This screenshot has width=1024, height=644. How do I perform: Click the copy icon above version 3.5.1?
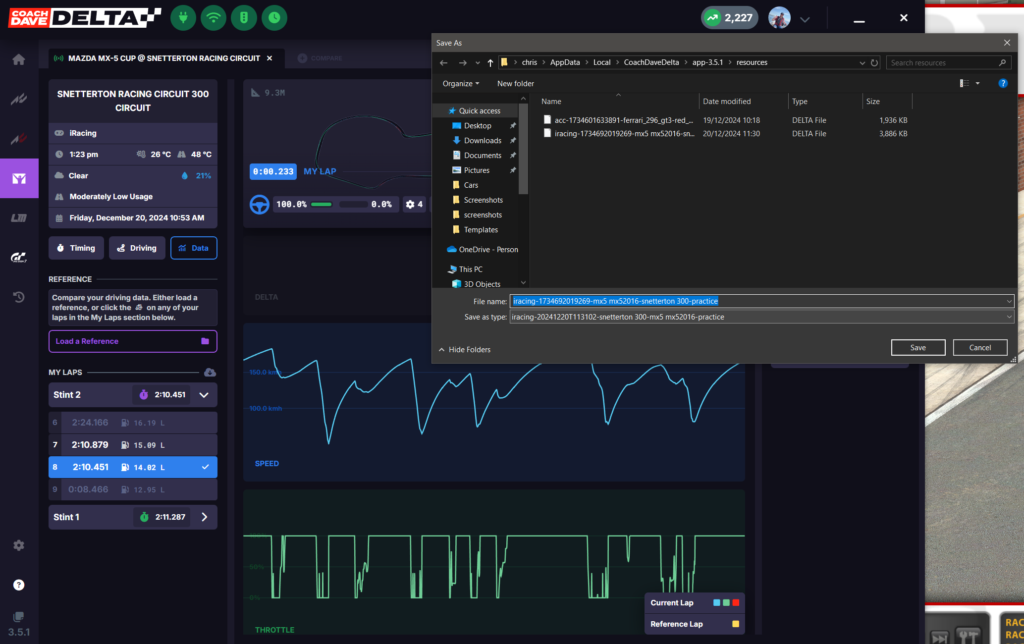18,617
